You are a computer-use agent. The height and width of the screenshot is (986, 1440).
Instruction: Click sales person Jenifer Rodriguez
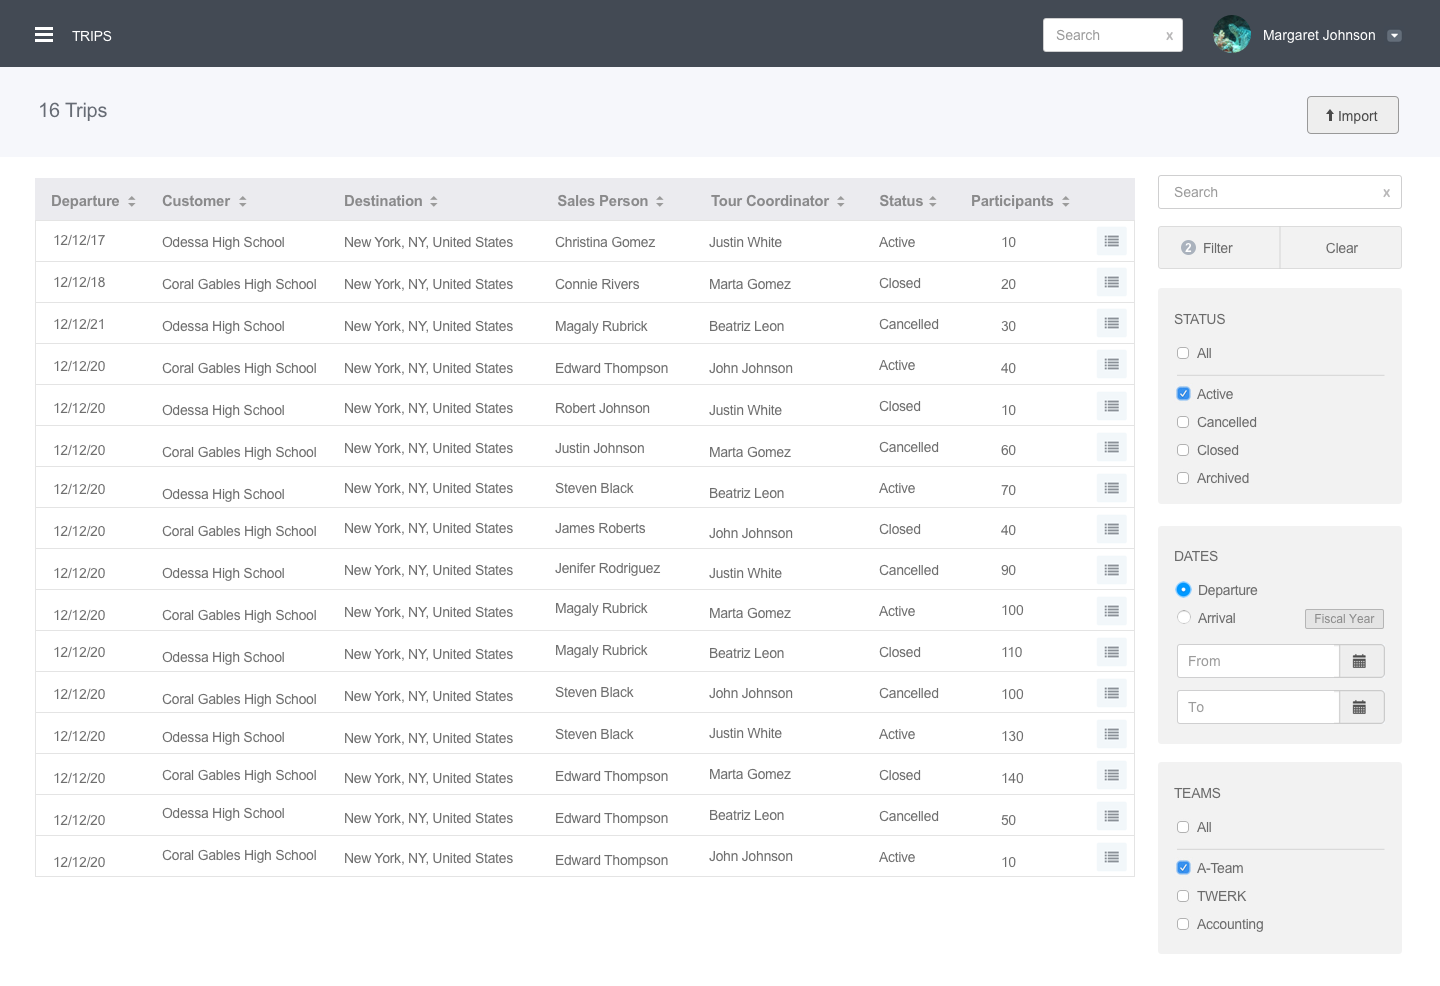coord(607,568)
